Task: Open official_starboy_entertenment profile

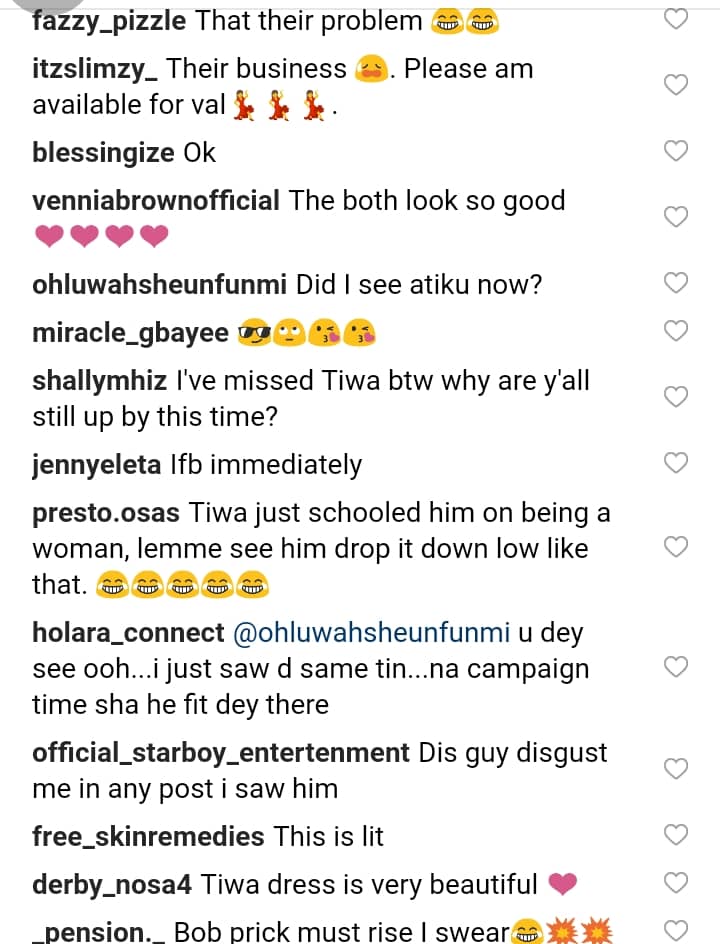Action: (221, 753)
